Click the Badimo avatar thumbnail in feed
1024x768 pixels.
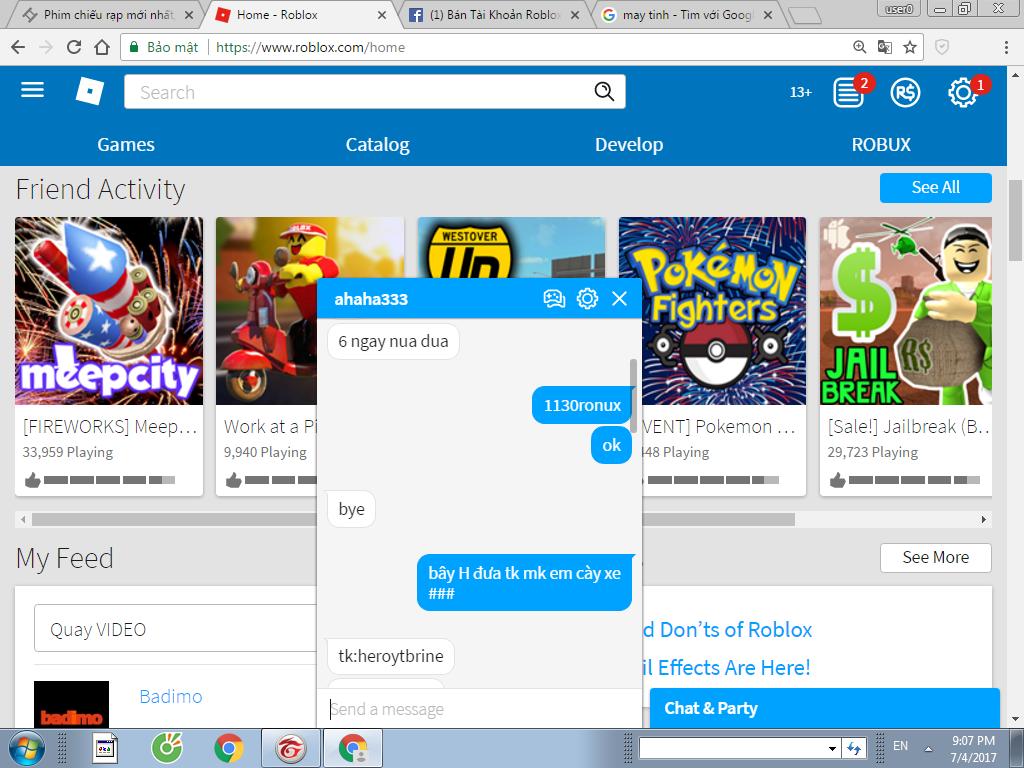(x=71, y=704)
